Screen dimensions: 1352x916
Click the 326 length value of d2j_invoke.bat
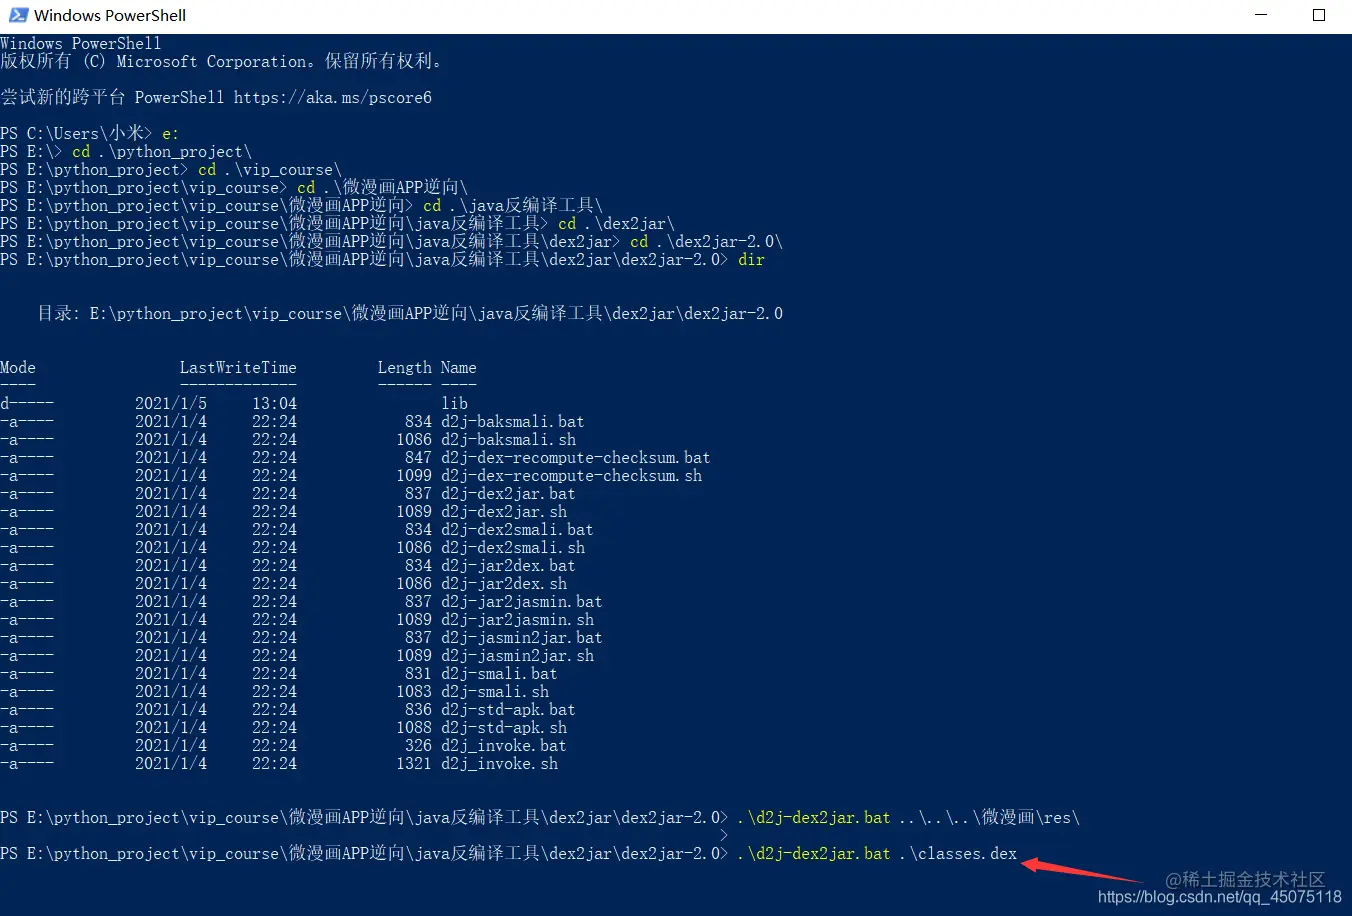coord(418,746)
